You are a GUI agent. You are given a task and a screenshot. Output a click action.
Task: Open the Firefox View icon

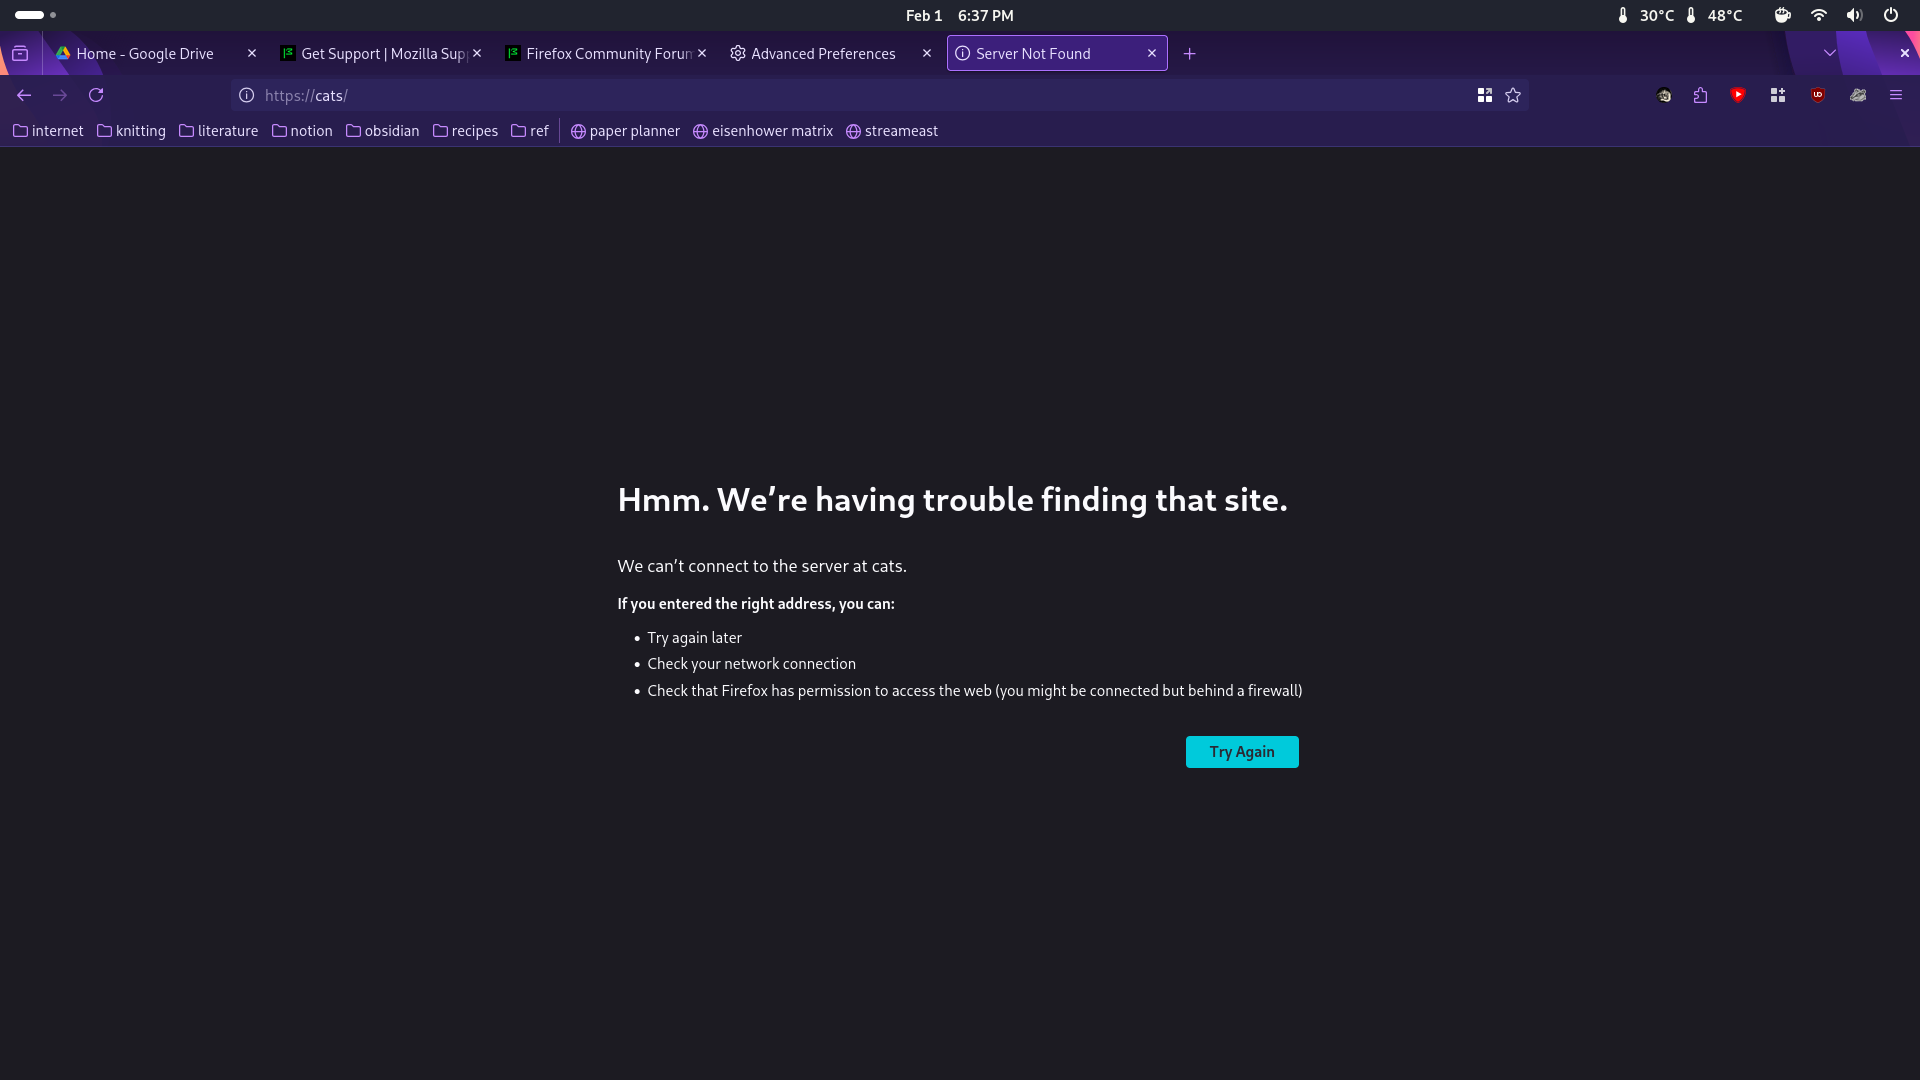(20, 54)
